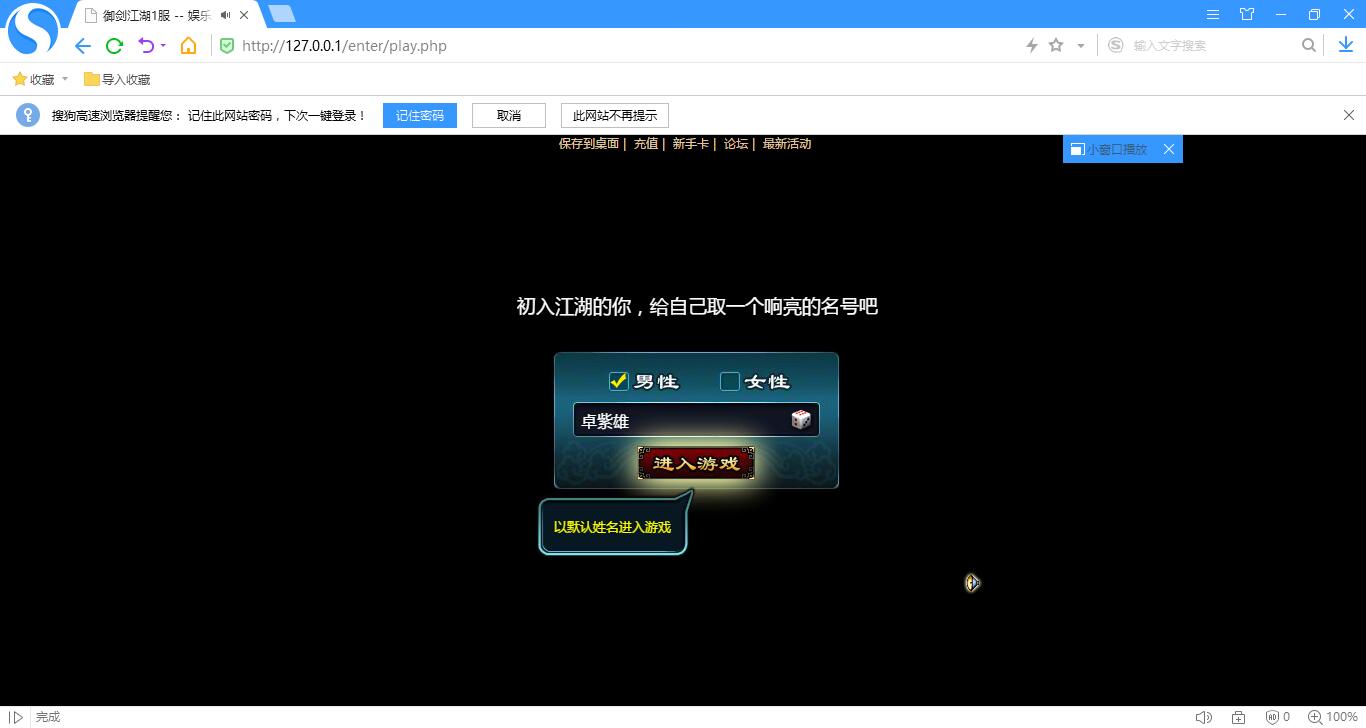Screen dimensions: 1366x728
Task: Click the random name dice icon
Action: tap(800, 420)
